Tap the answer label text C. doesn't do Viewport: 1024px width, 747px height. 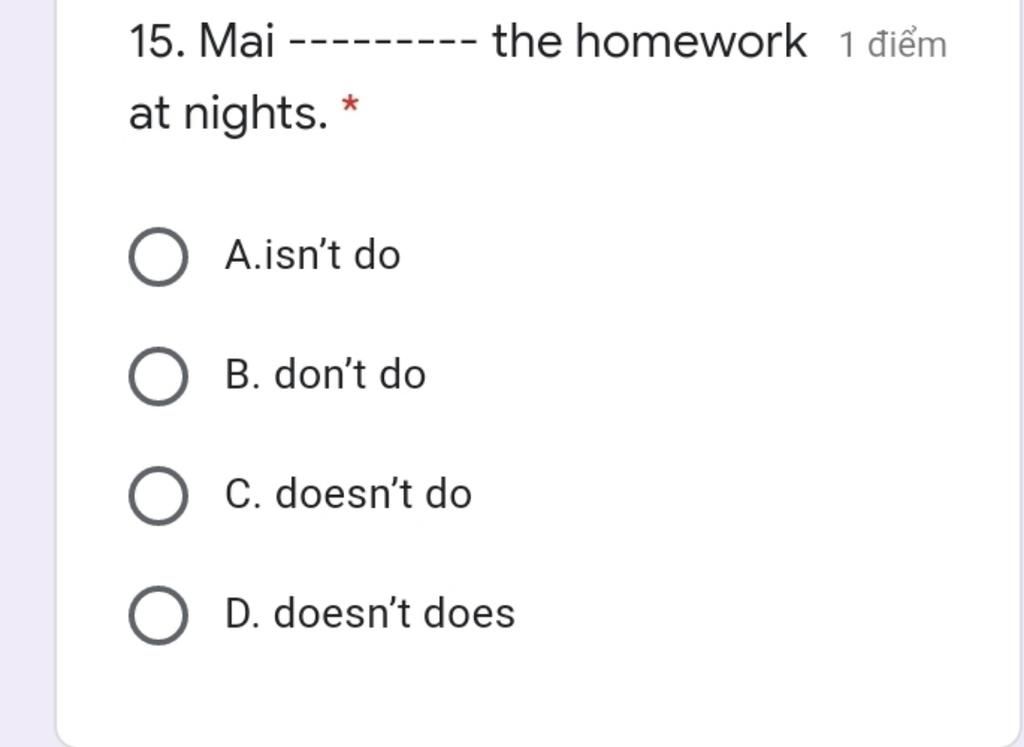348,494
